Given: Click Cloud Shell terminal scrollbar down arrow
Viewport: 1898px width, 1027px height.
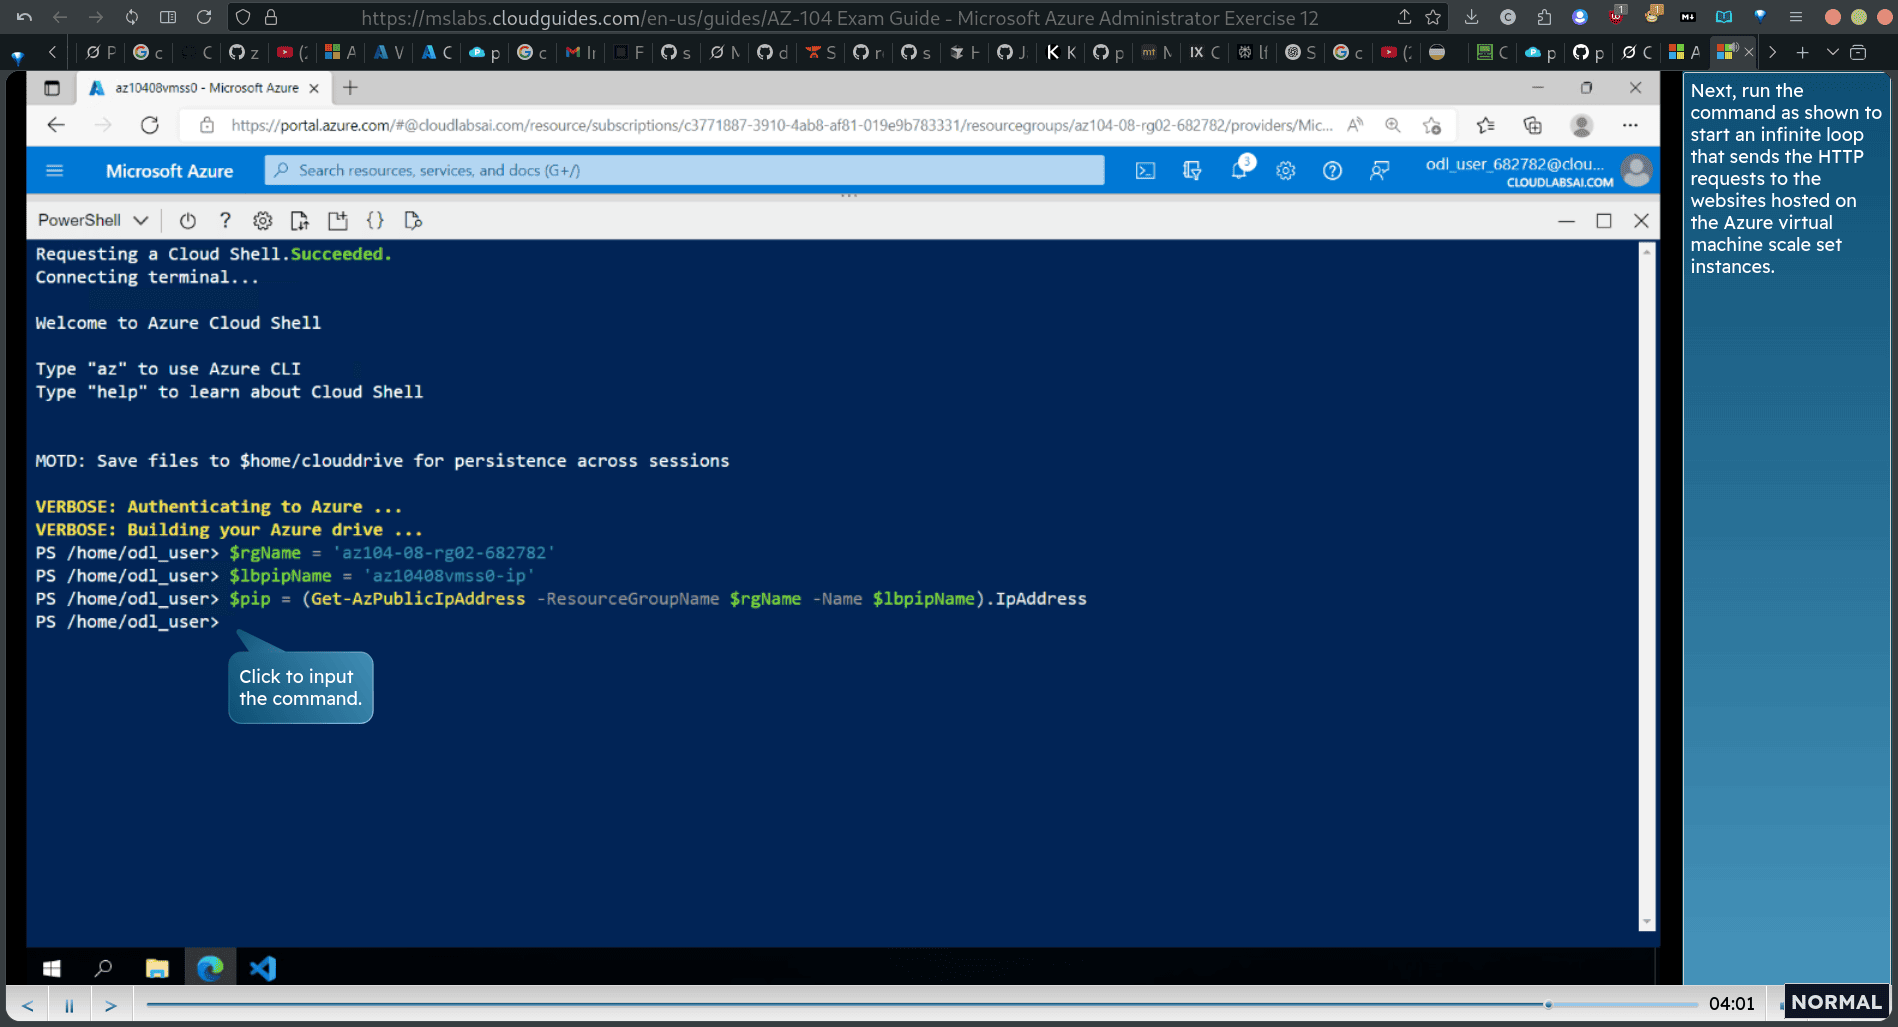Looking at the screenshot, I should 1646,921.
